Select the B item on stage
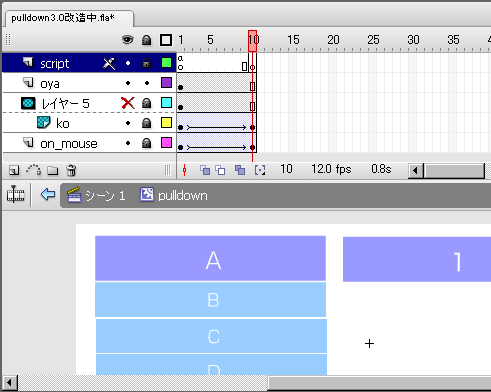 (210, 299)
